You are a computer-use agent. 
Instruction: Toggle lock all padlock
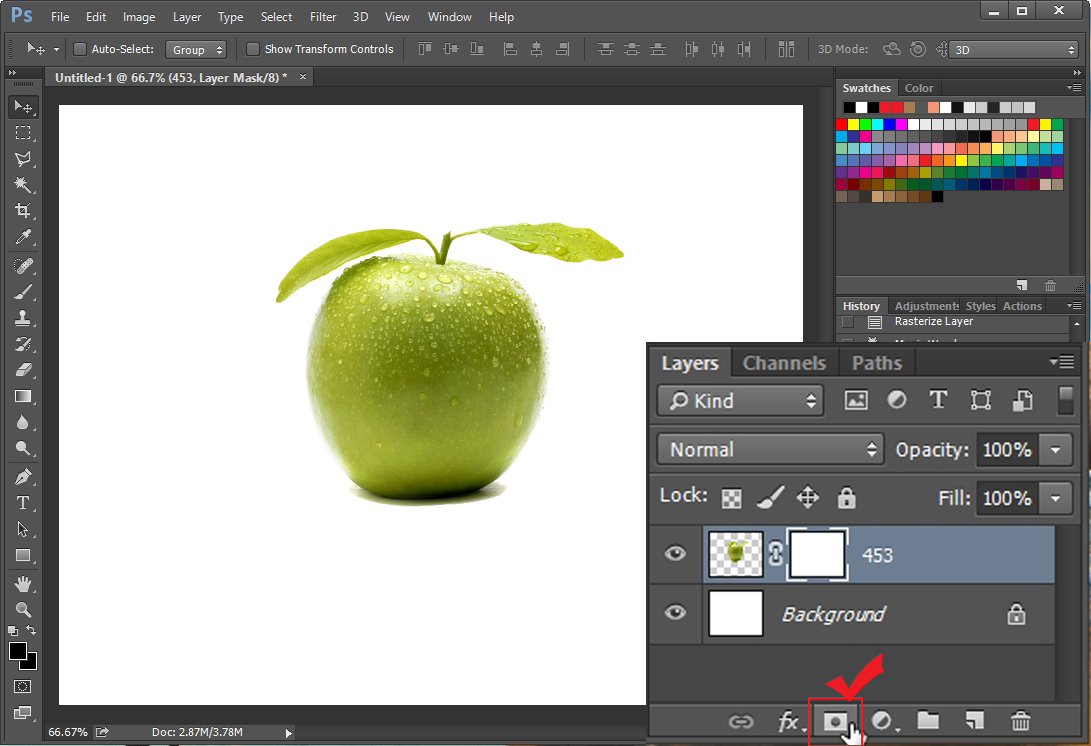tap(846, 498)
